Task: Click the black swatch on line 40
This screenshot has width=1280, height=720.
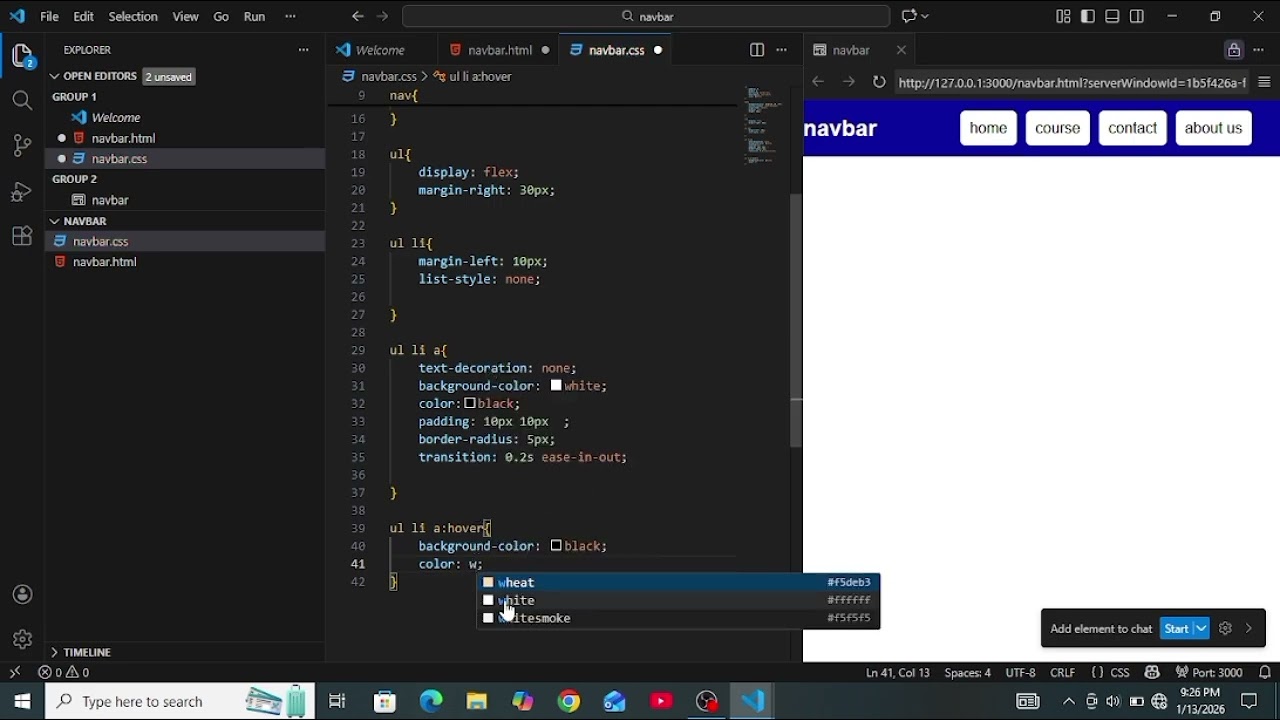Action: pos(556,546)
